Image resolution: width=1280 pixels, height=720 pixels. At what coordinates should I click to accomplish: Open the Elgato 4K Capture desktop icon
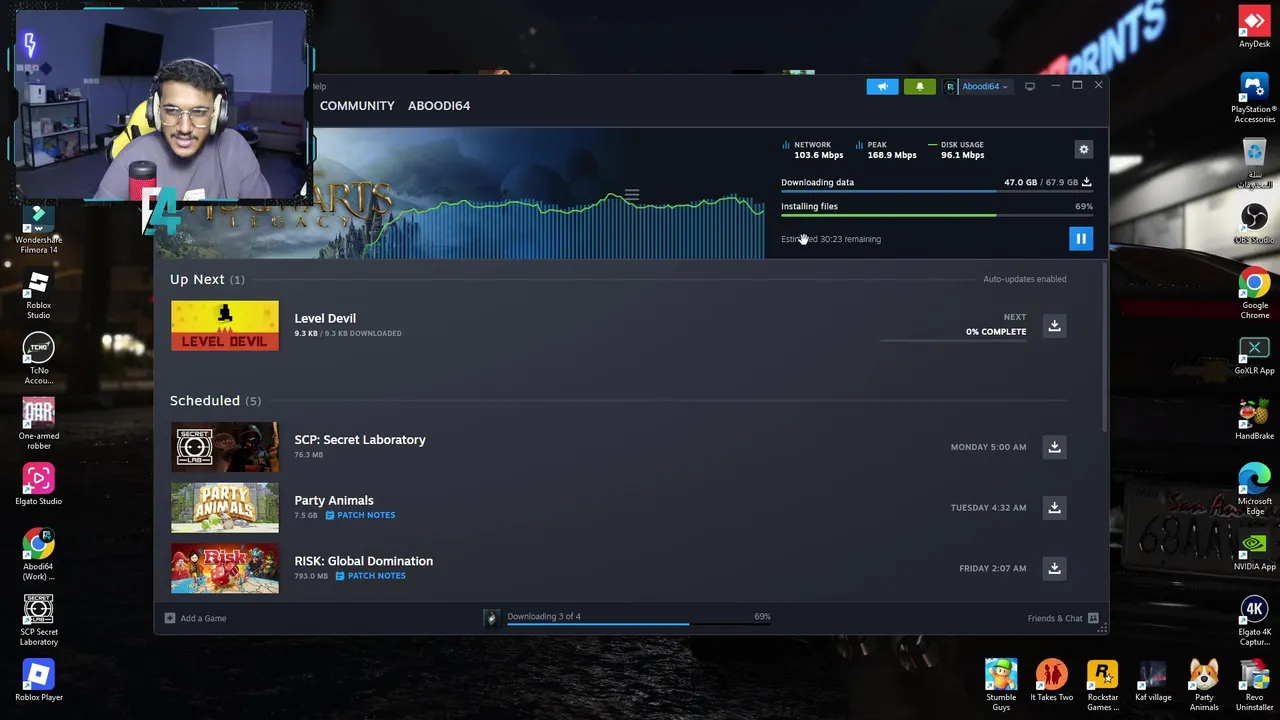pyautogui.click(x=1254, y=621)
